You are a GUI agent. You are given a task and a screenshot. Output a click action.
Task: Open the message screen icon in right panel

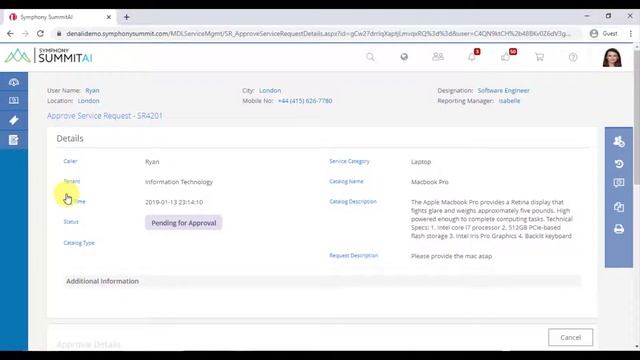619,183
